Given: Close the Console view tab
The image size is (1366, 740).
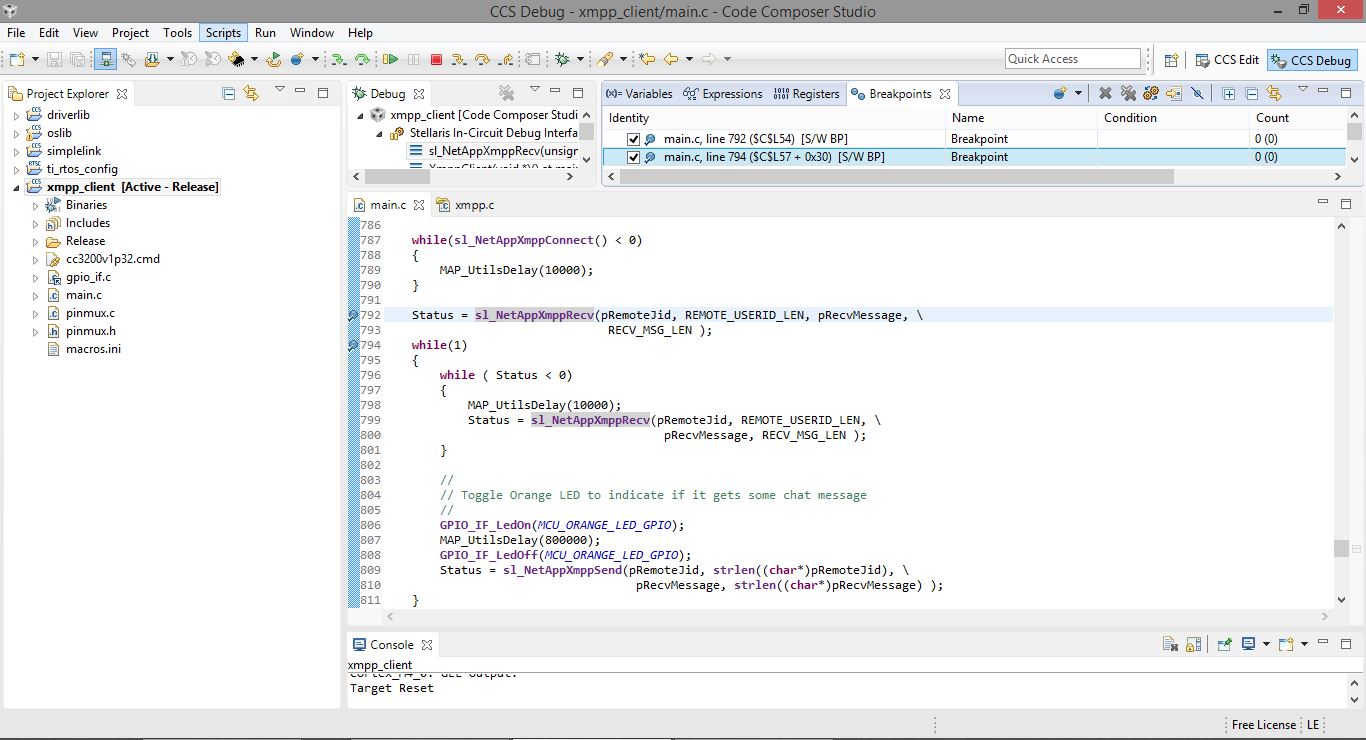Looking at the screenshot, I should [x=427, y=645].
